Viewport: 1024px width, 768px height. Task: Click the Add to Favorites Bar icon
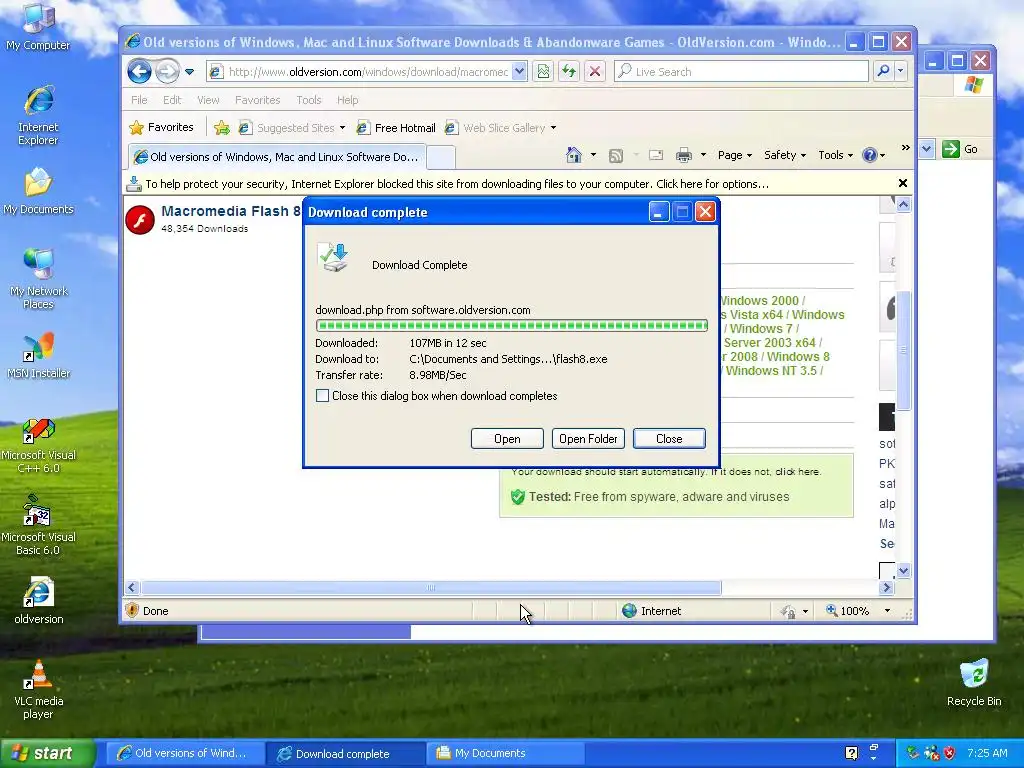tap(222, 128)
